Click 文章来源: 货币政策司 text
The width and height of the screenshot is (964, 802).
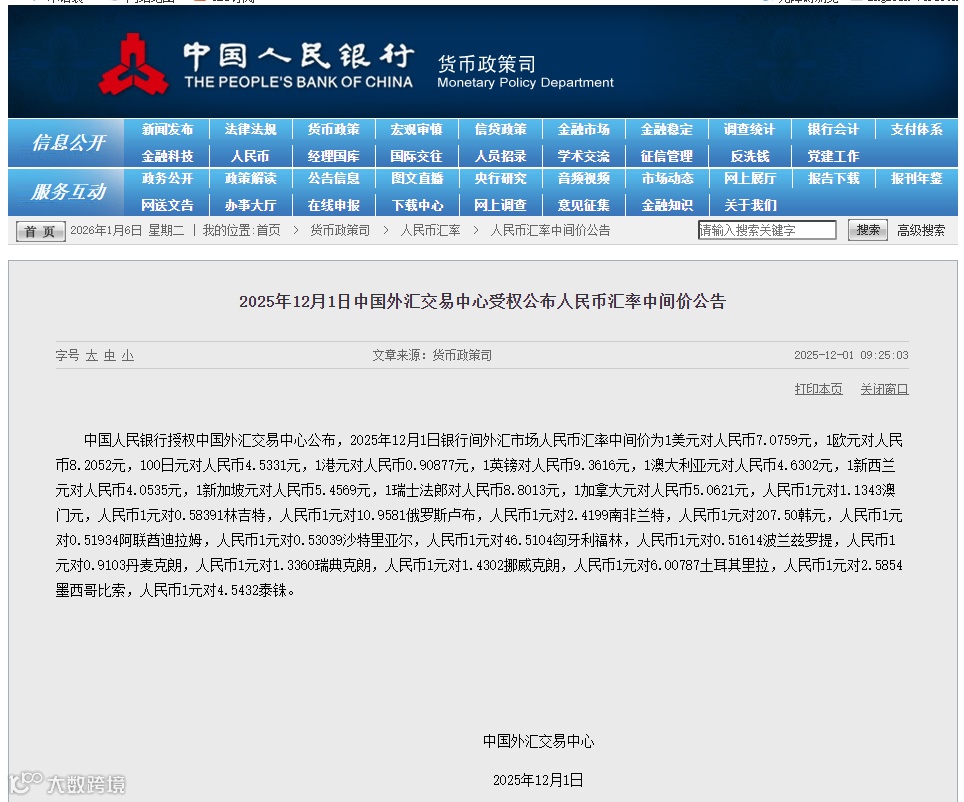coord(432,355)
